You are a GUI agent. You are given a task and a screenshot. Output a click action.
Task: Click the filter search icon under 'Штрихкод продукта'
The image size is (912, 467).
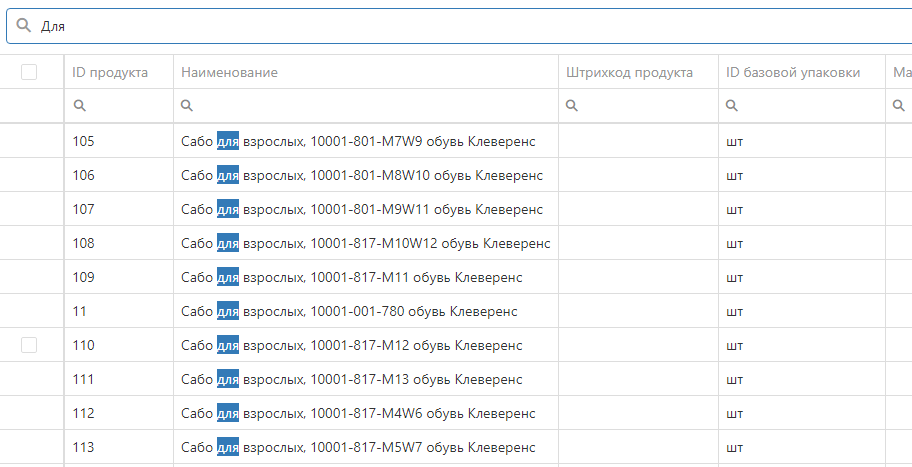click(572, 105)
